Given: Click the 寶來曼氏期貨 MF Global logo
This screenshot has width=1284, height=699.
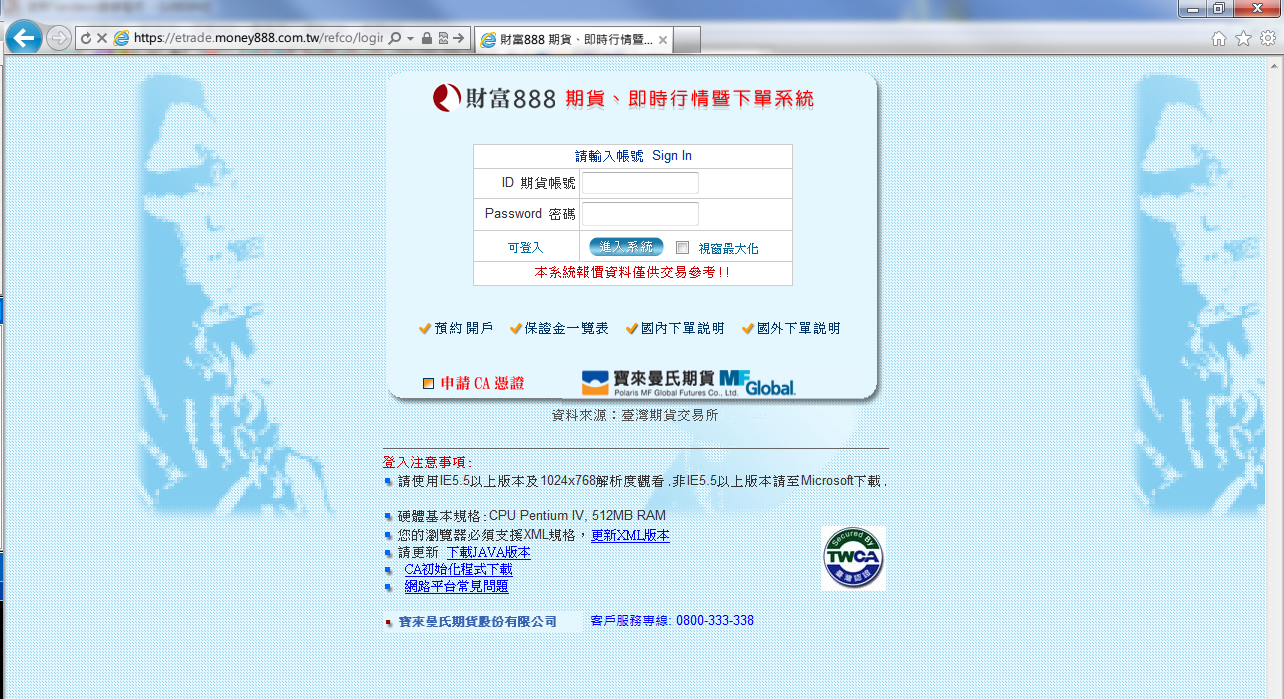Looking at the screenshot, I should pos(688,383).
